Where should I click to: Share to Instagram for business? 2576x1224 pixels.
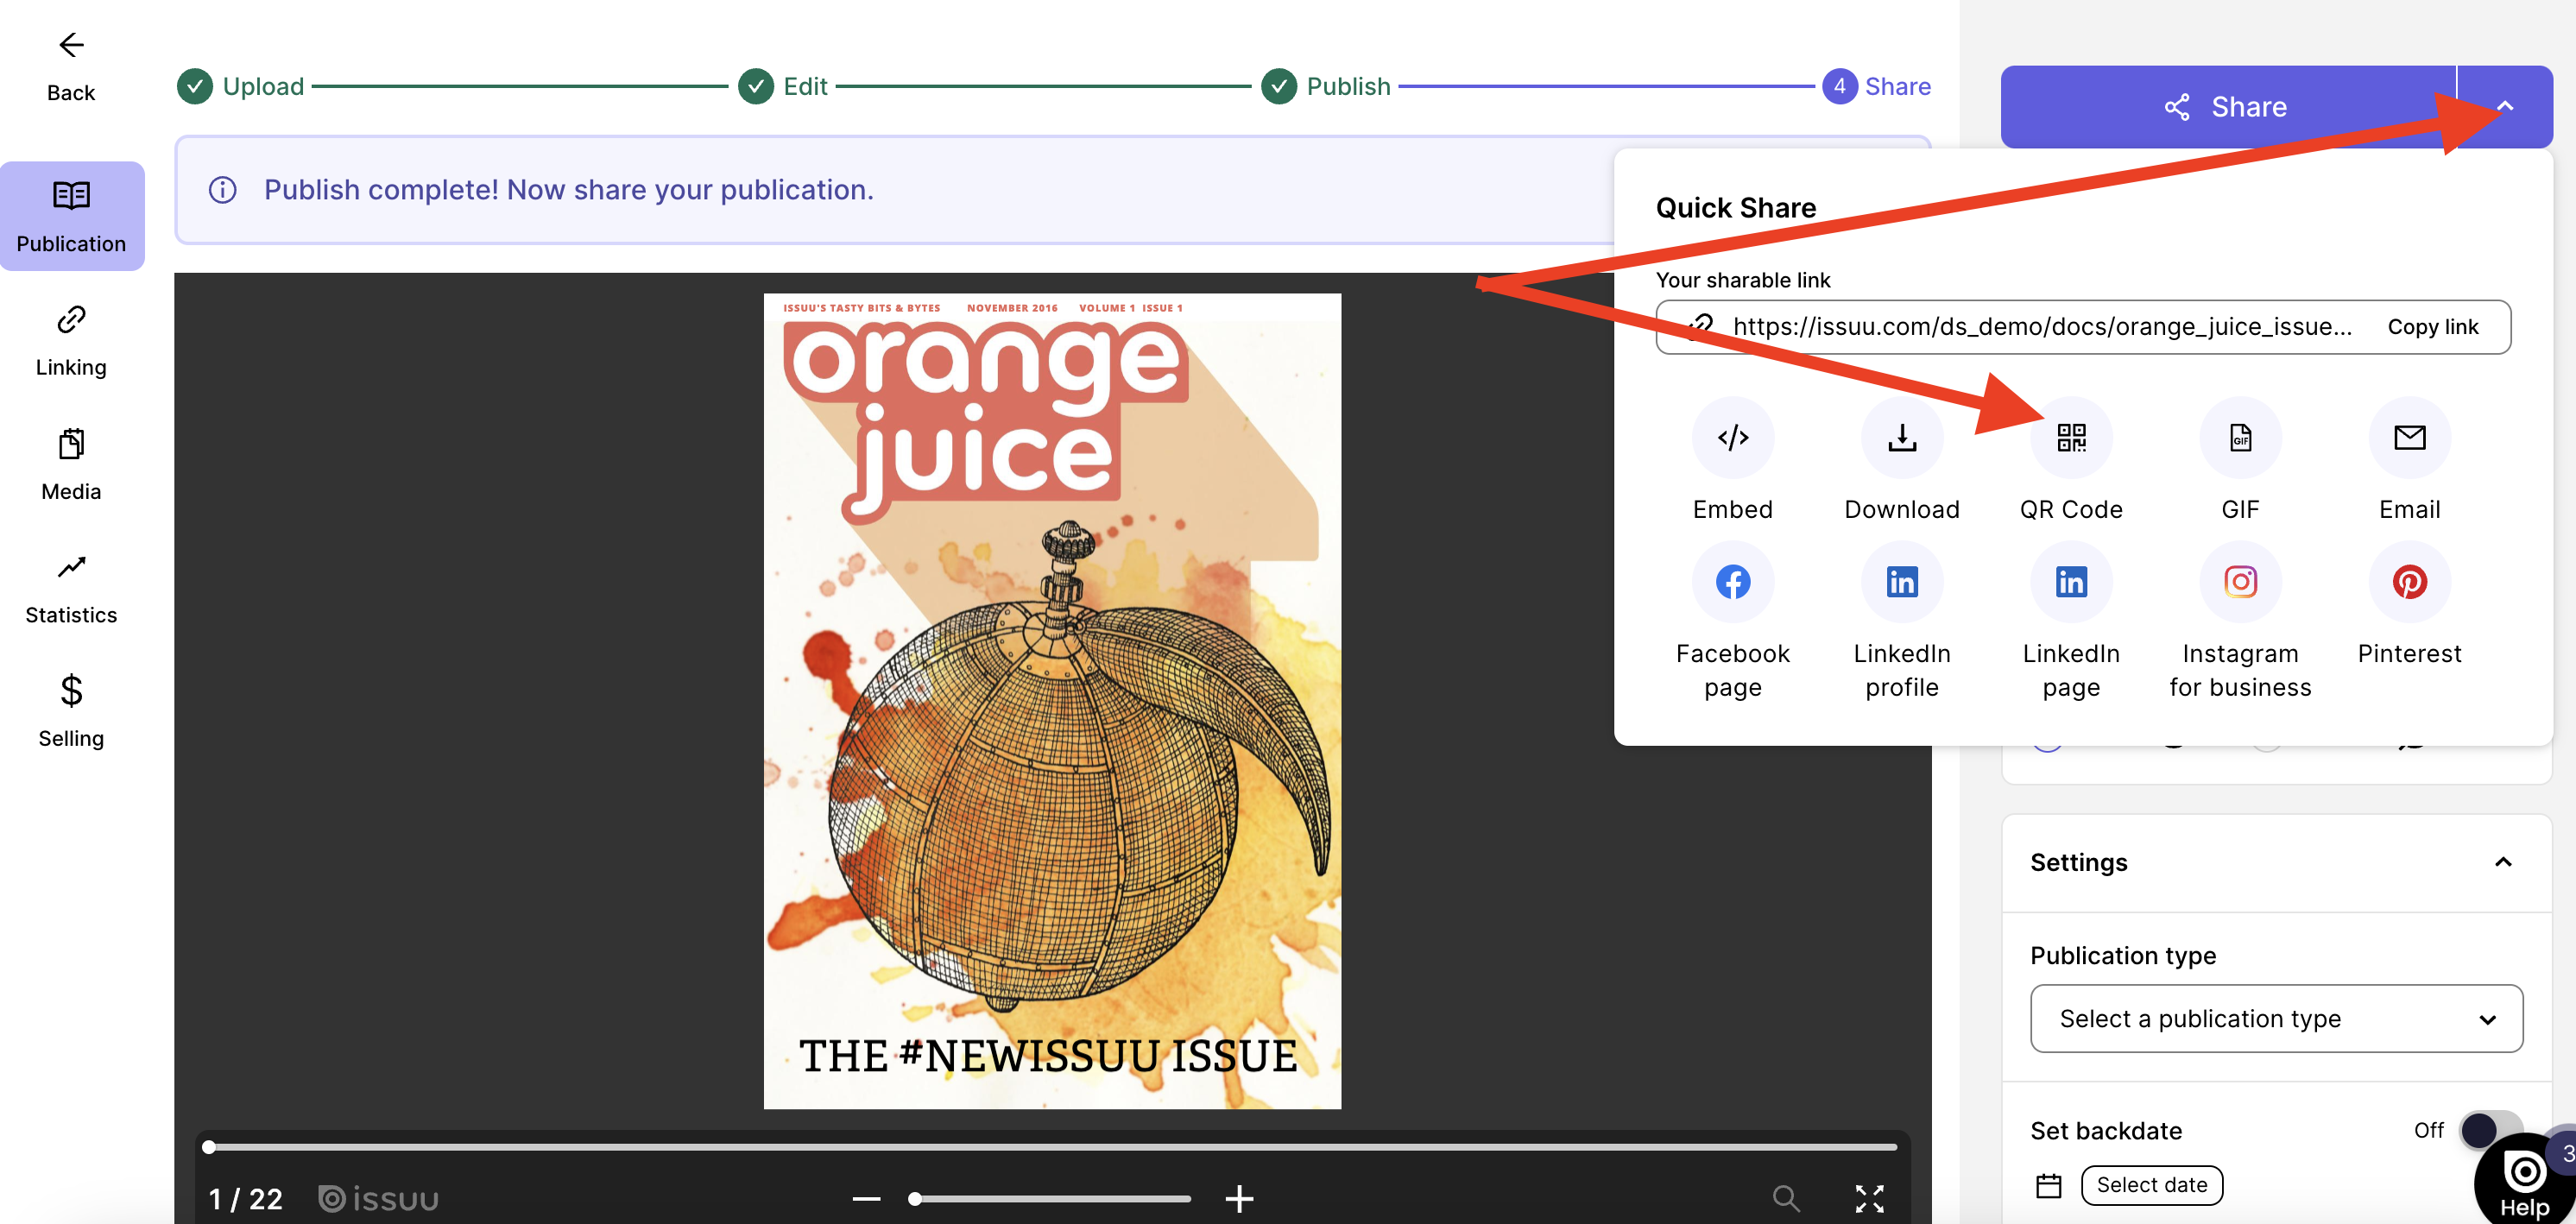pos(2240,581)
